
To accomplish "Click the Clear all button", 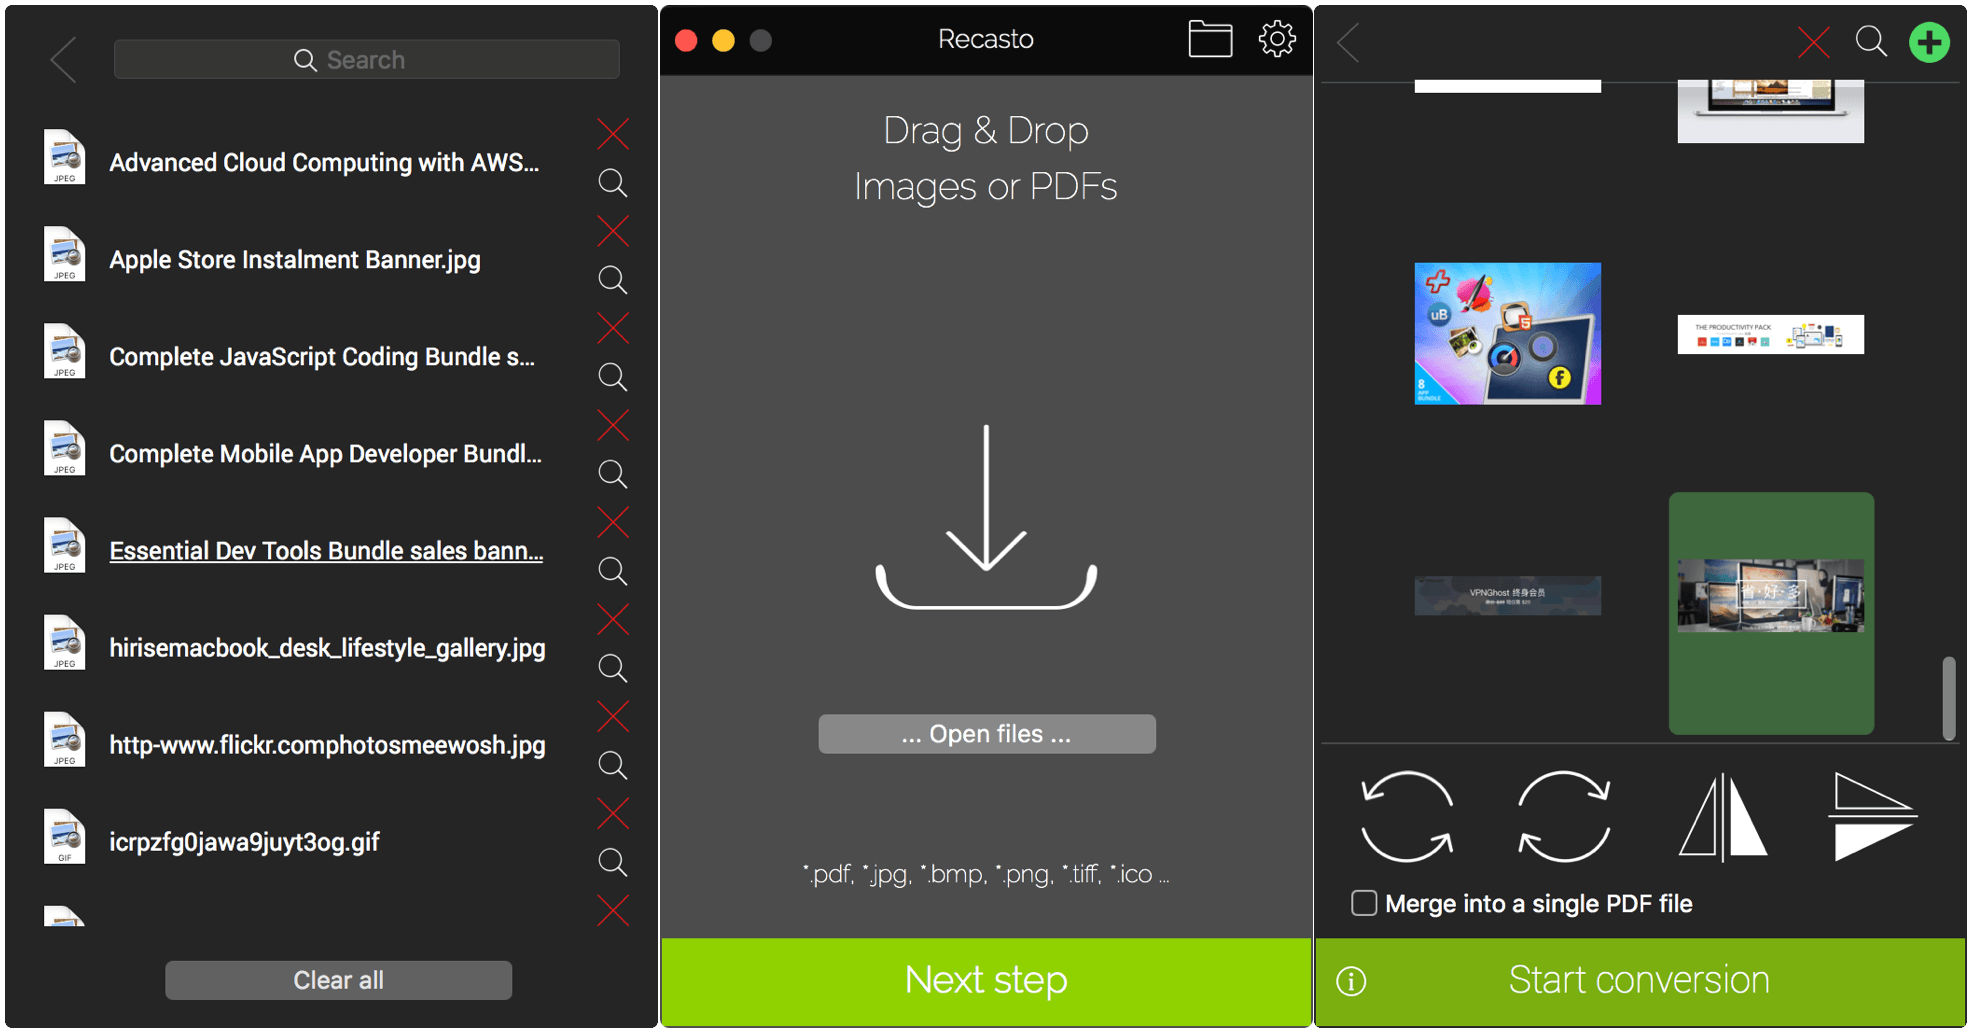I will pos(338,980).
